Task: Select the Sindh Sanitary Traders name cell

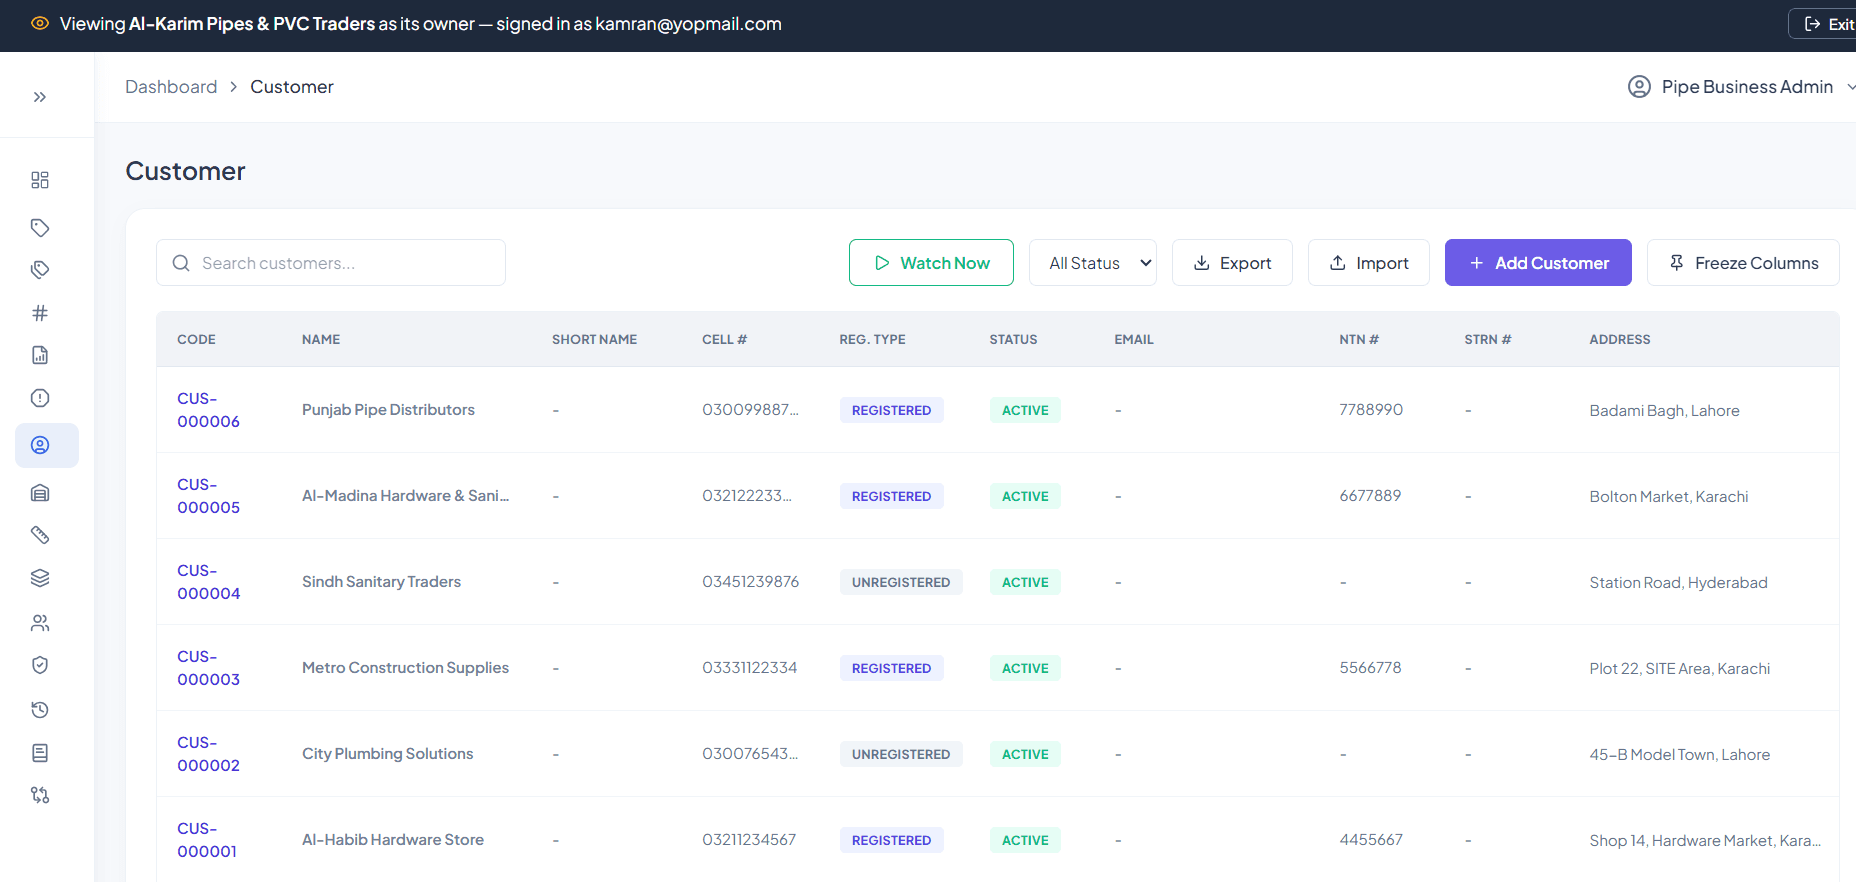Action: (381, 582)
